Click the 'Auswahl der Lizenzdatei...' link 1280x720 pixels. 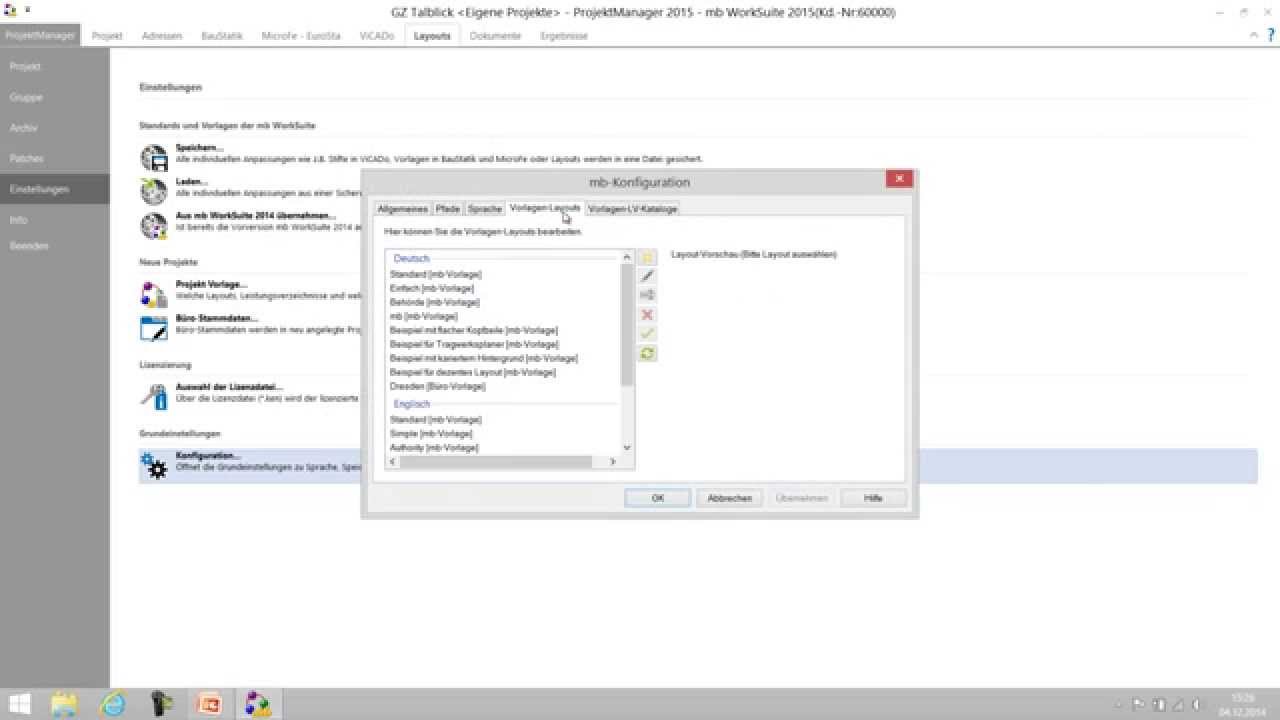(229, 386)
